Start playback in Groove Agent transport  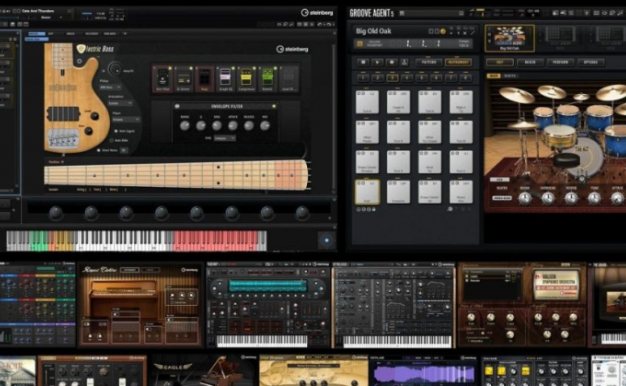377,62
